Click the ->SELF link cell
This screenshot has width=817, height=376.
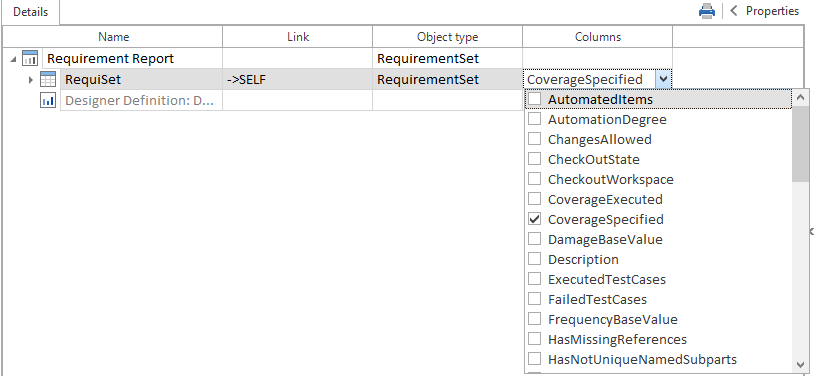point(298,80)
